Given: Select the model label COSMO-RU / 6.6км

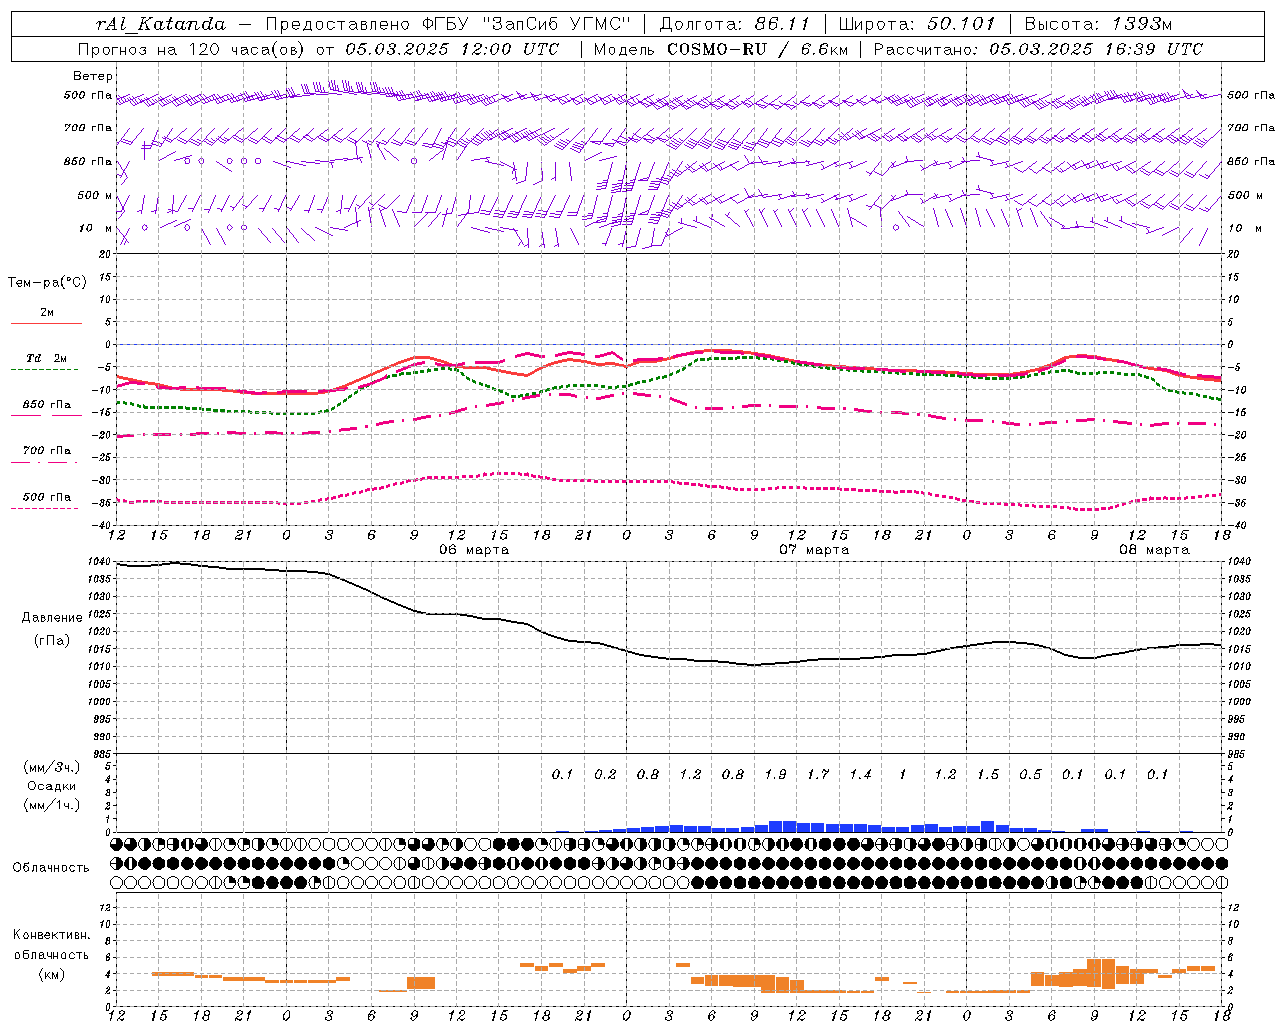Looking at the screenshot, I should [x=758, y=49].
